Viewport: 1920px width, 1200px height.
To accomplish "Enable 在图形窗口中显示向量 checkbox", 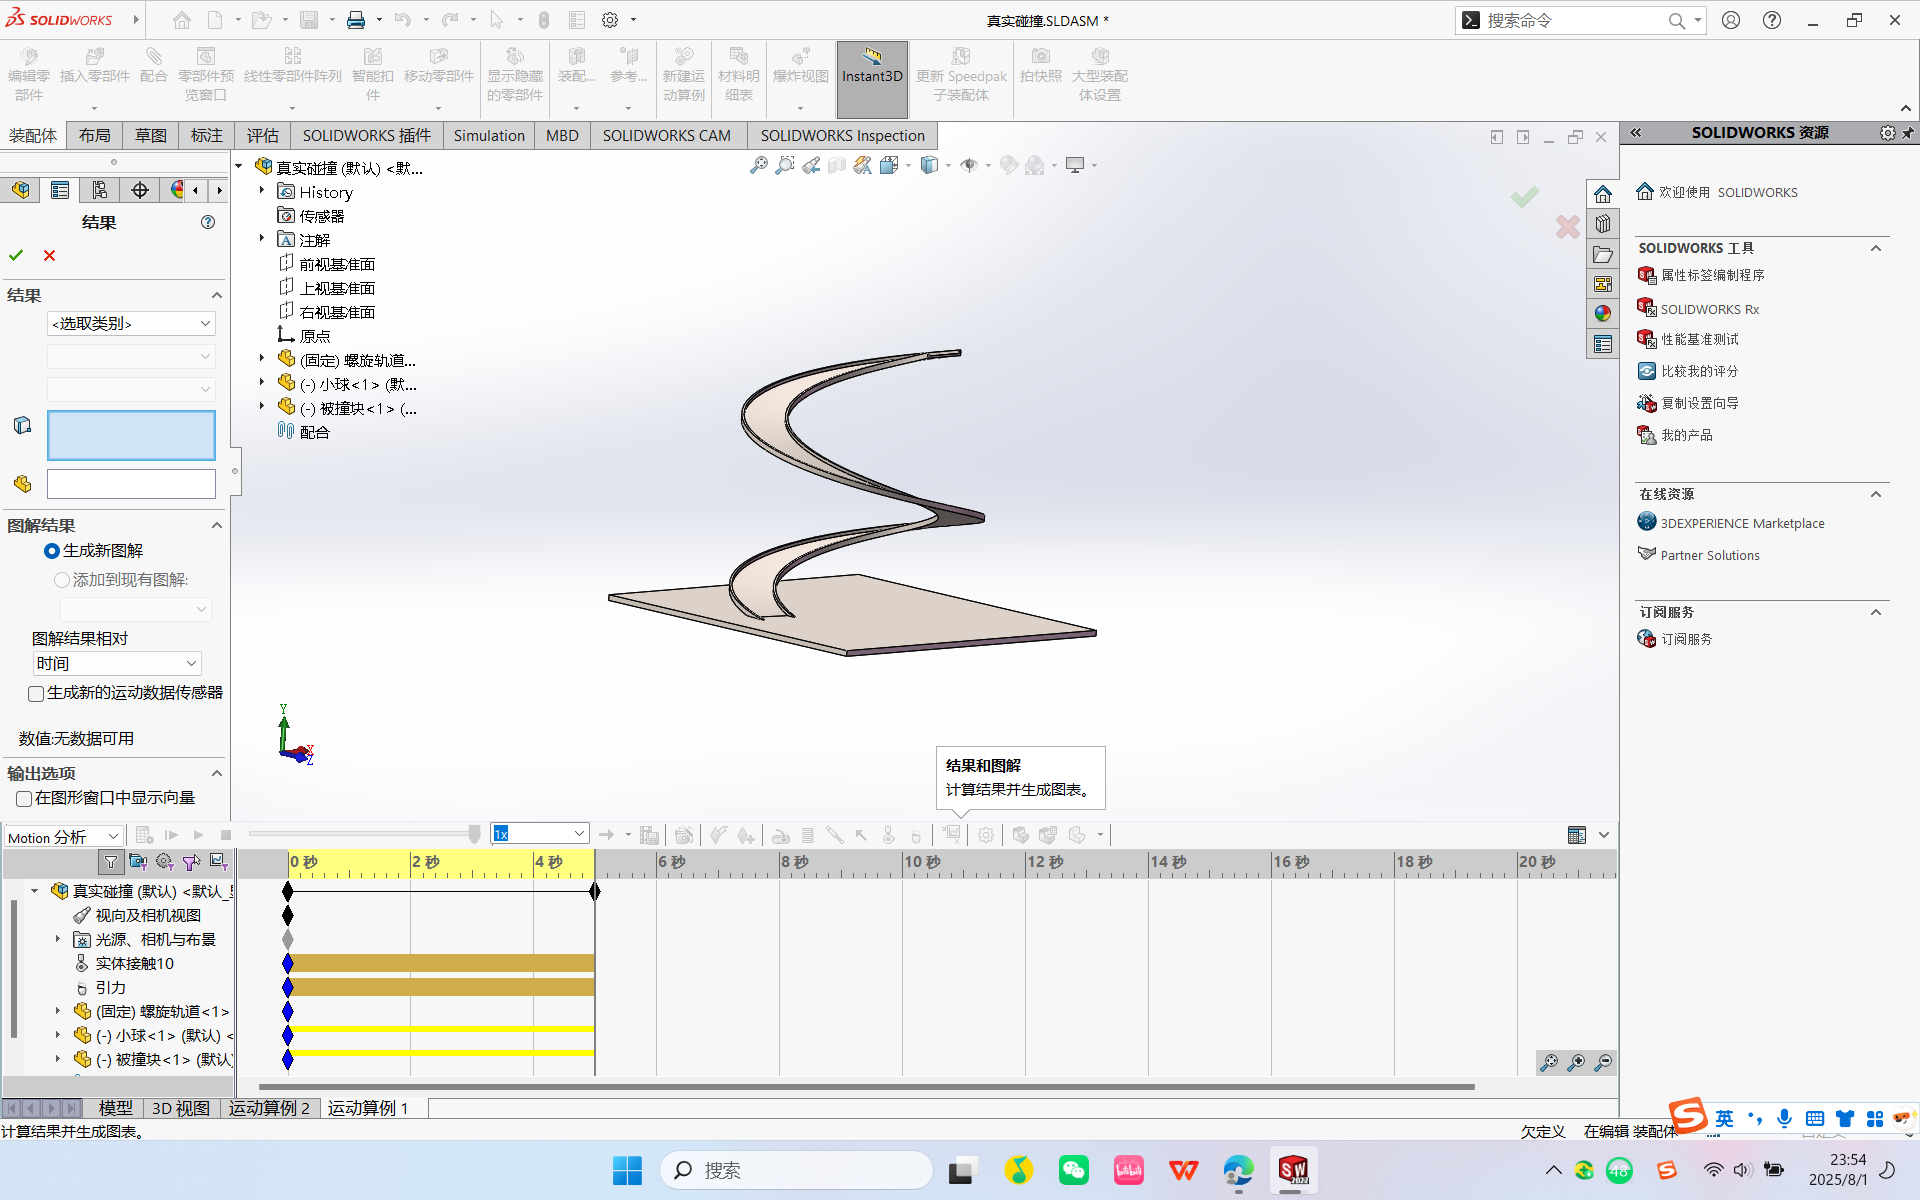I will [x=24, y=797].
